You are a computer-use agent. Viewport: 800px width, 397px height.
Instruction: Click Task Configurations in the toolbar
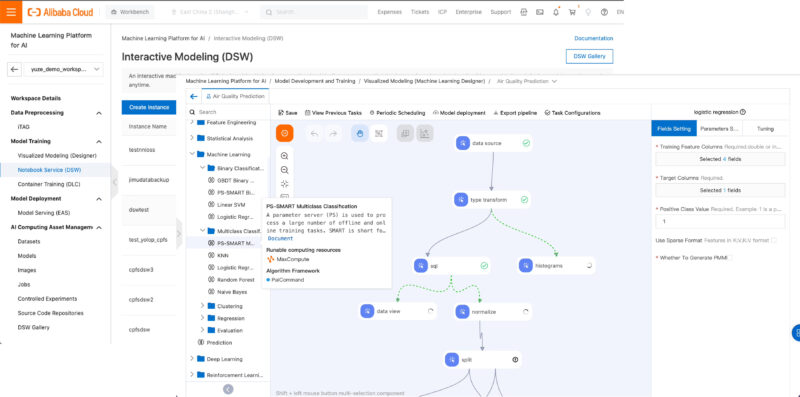point(572,113)
